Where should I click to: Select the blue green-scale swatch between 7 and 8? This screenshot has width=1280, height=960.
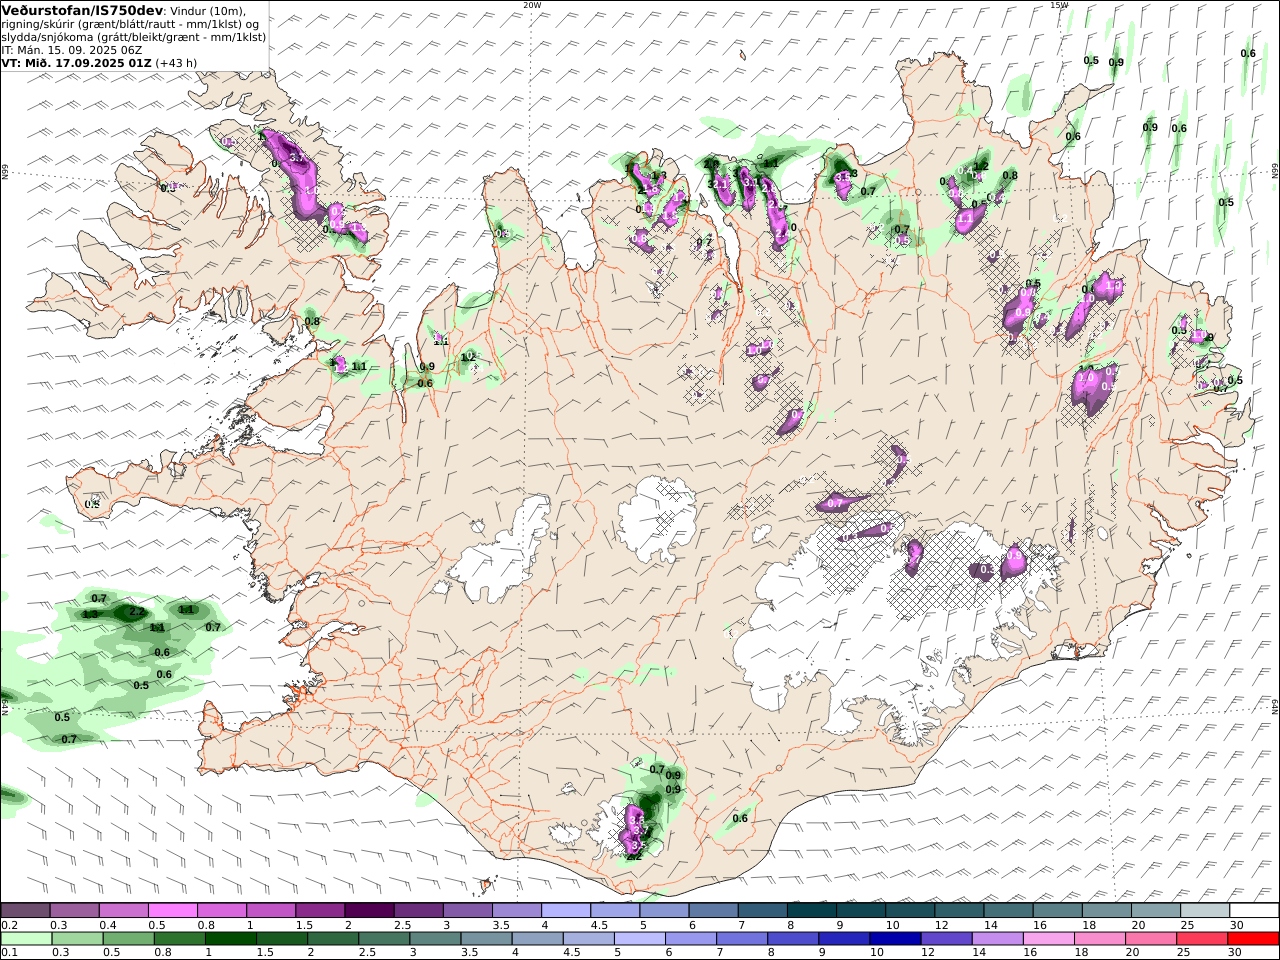pos(742,939)
